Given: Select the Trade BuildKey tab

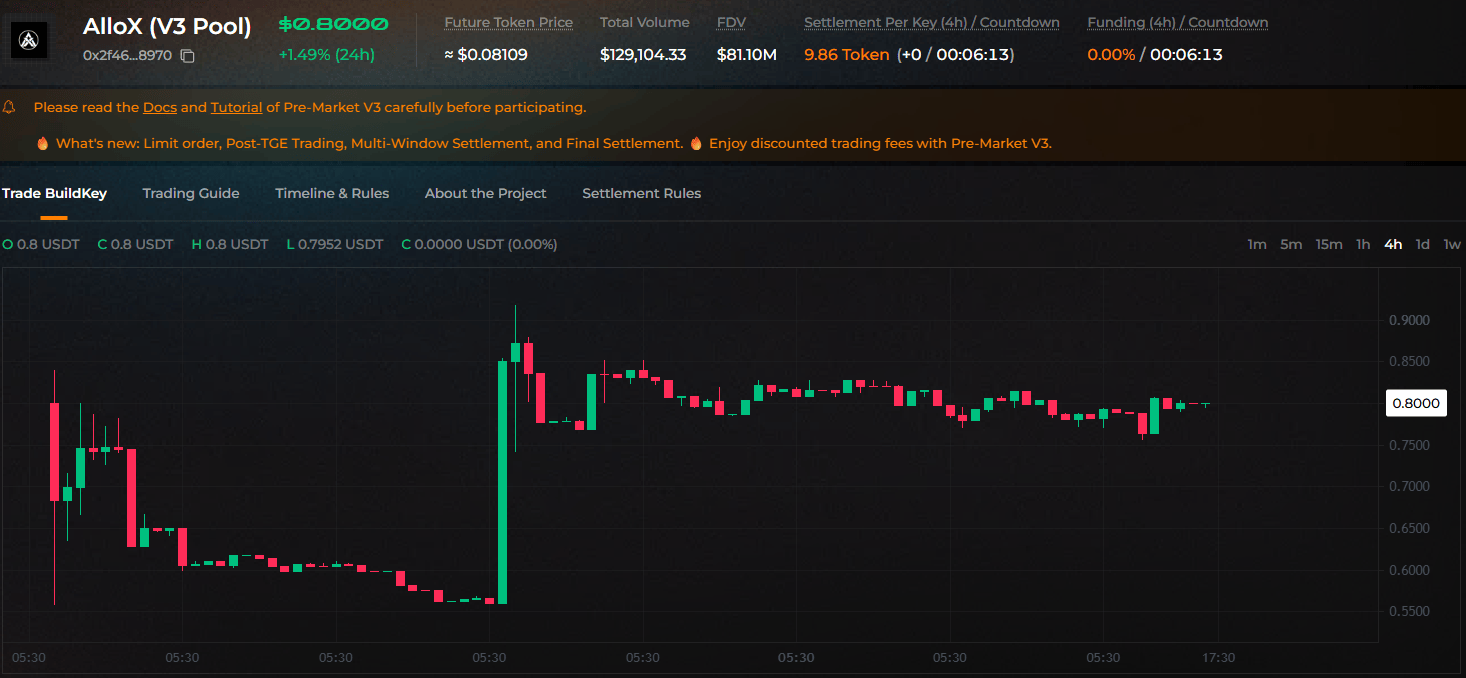Looking at the screenshot, I should click(54, 193).
